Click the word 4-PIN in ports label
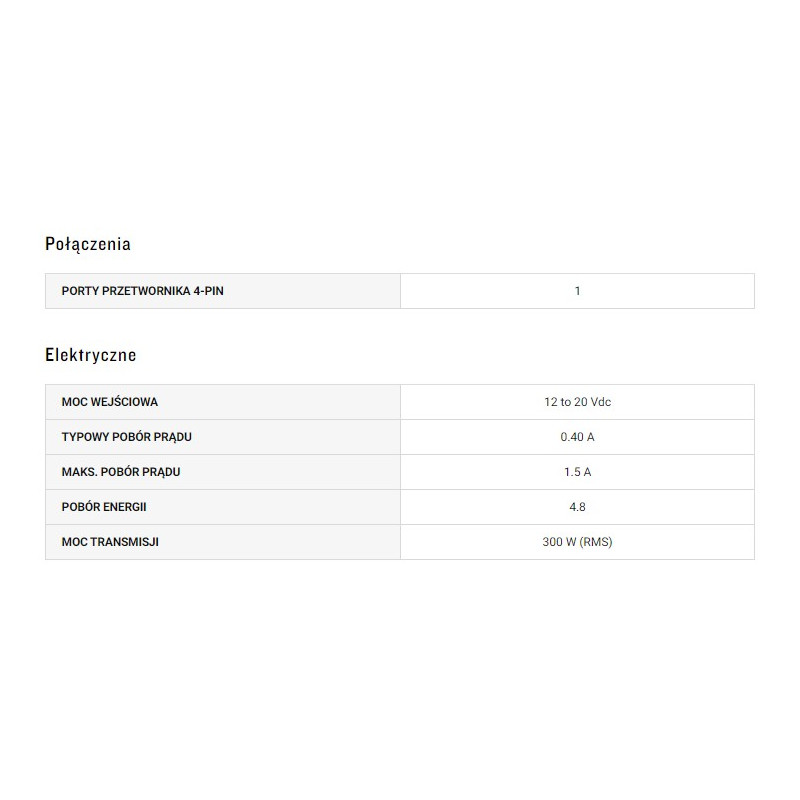Image resolution: width=800 pixels, height=800 pixels. click(x=220, y=291)
